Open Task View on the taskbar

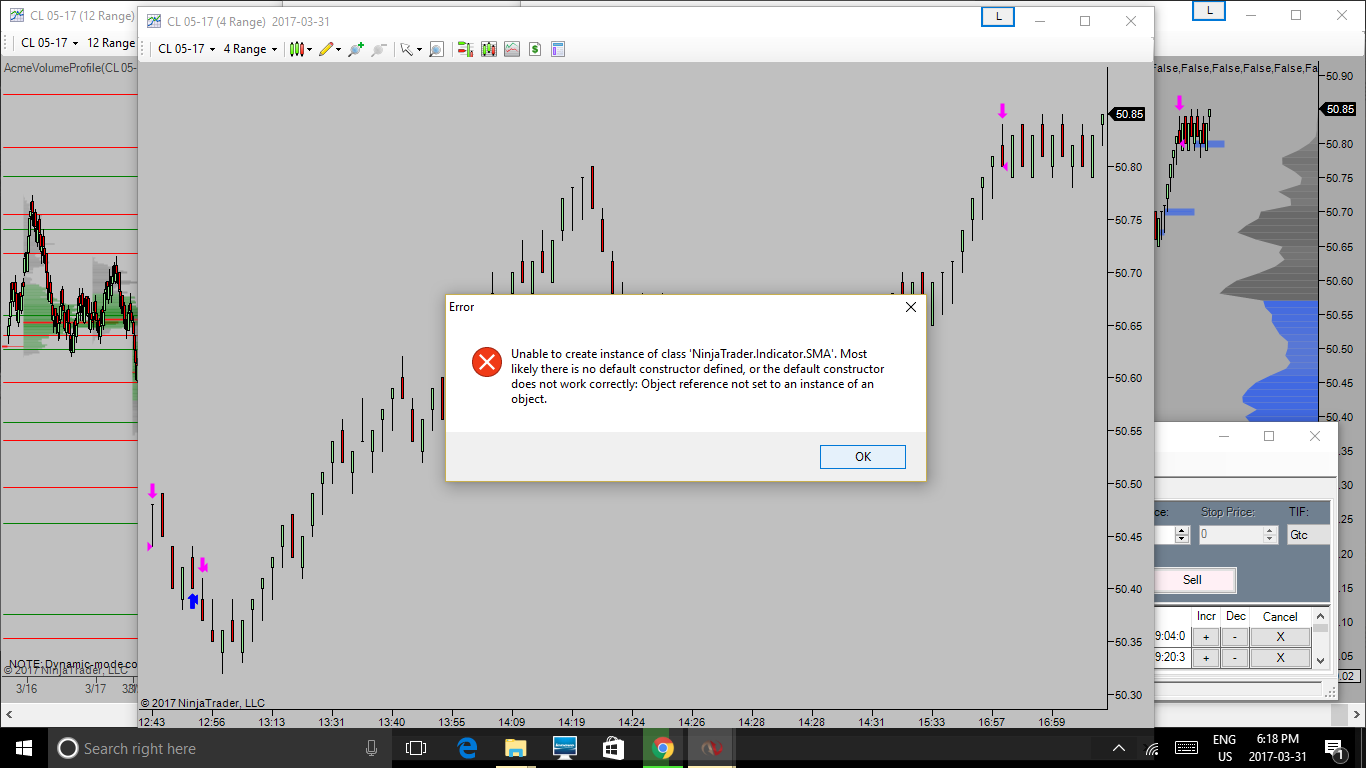tap(416, 748)
